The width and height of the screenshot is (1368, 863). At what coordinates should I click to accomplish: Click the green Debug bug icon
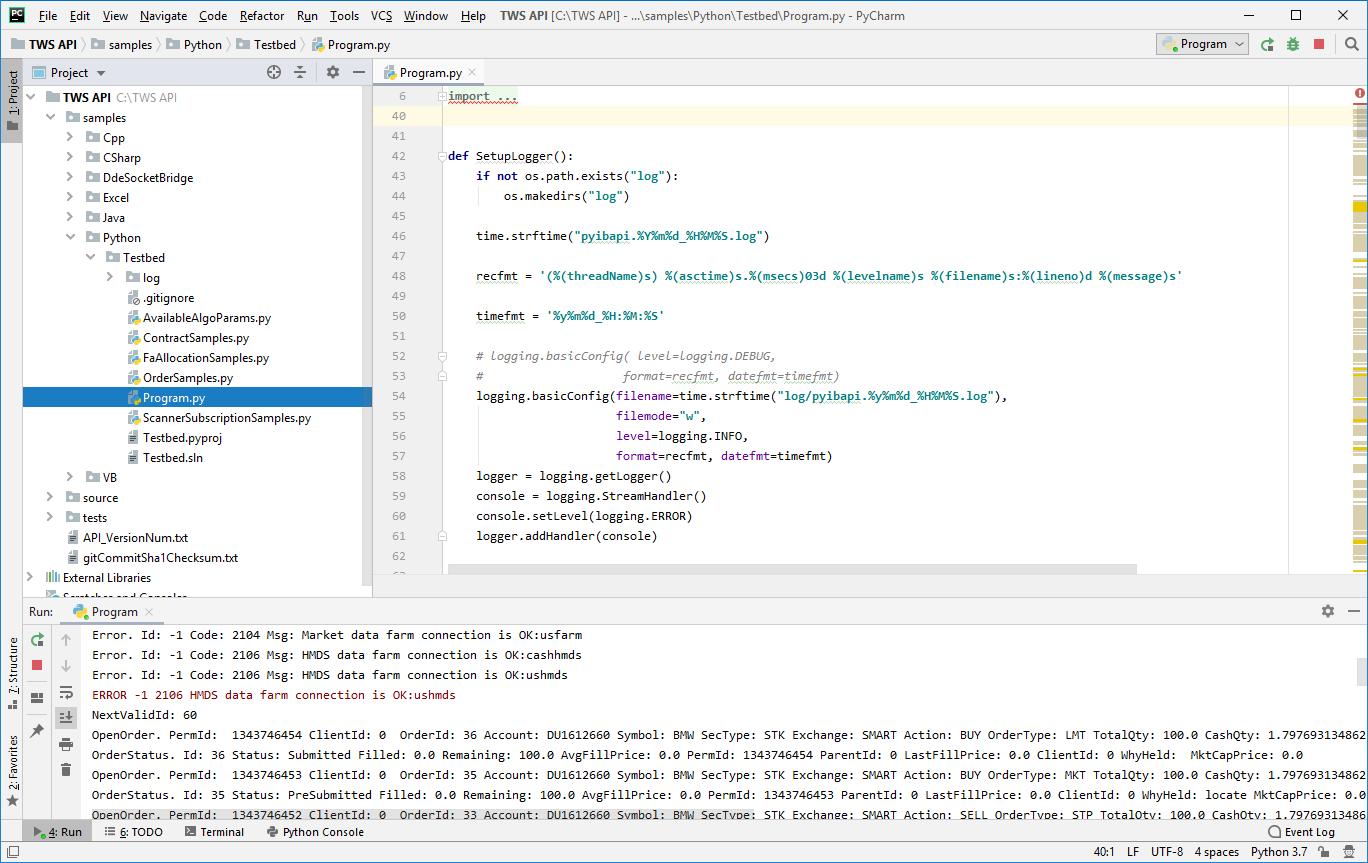pos(1293,44)
